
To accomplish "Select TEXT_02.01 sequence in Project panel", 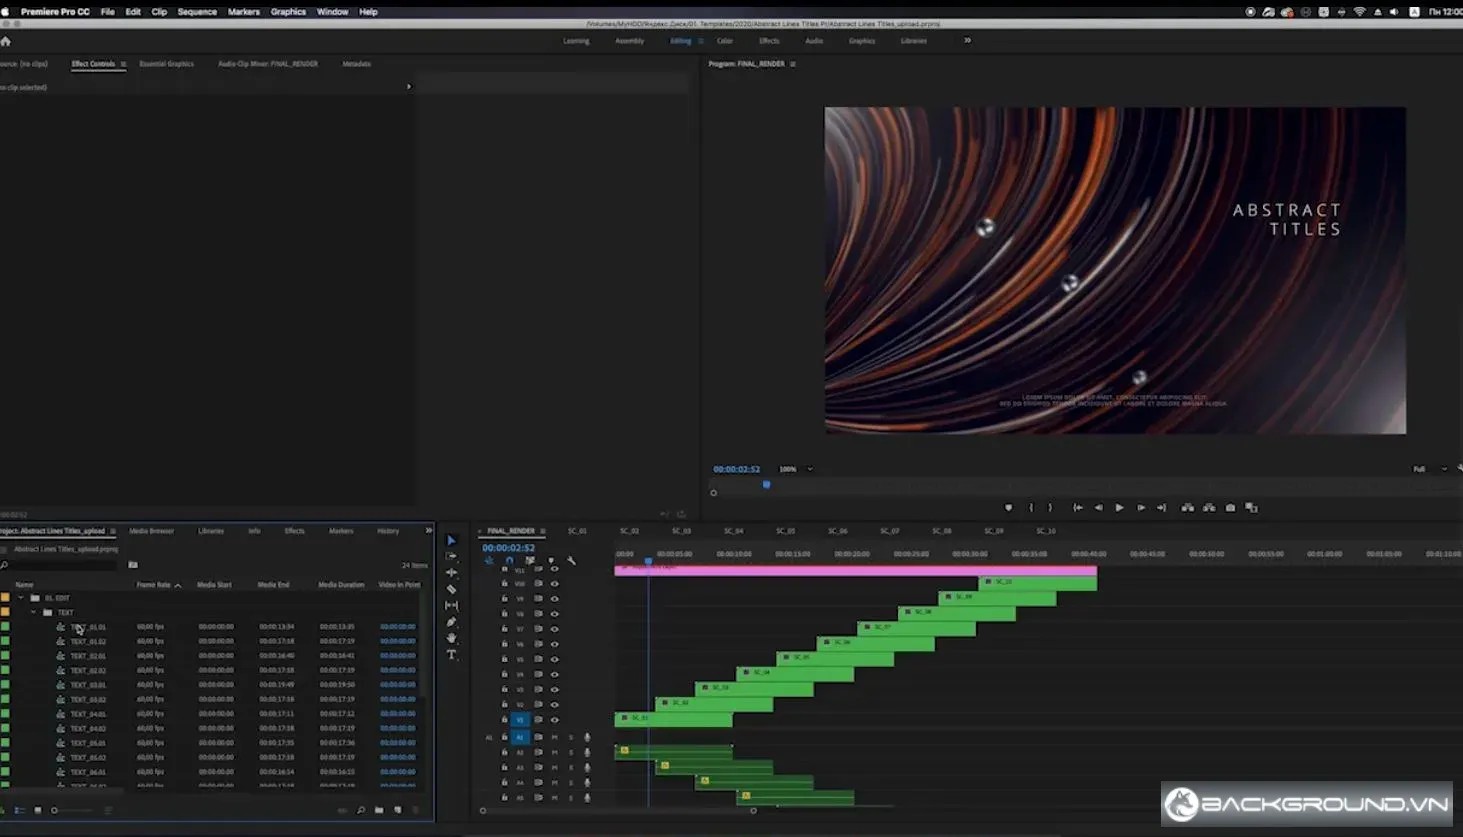I will click(88, 656).
